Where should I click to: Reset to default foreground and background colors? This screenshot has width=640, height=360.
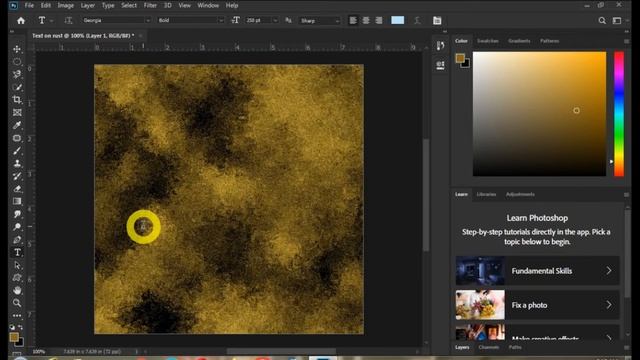pyautogui.click(x=12, y=327)
